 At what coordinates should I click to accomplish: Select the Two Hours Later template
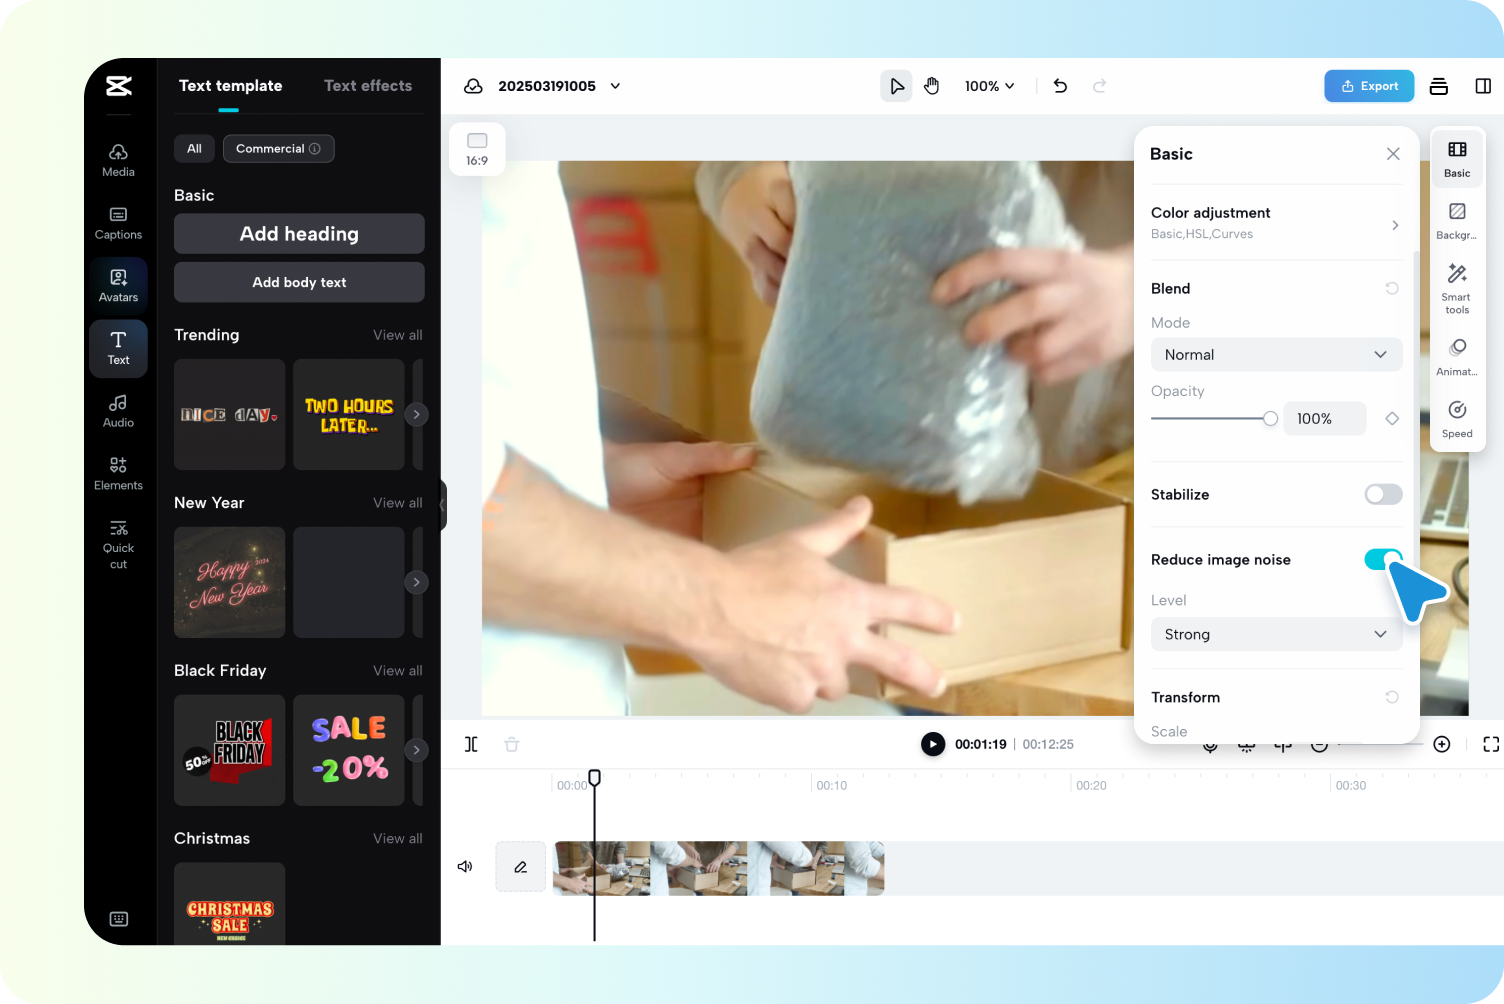(x=349, y=414)
